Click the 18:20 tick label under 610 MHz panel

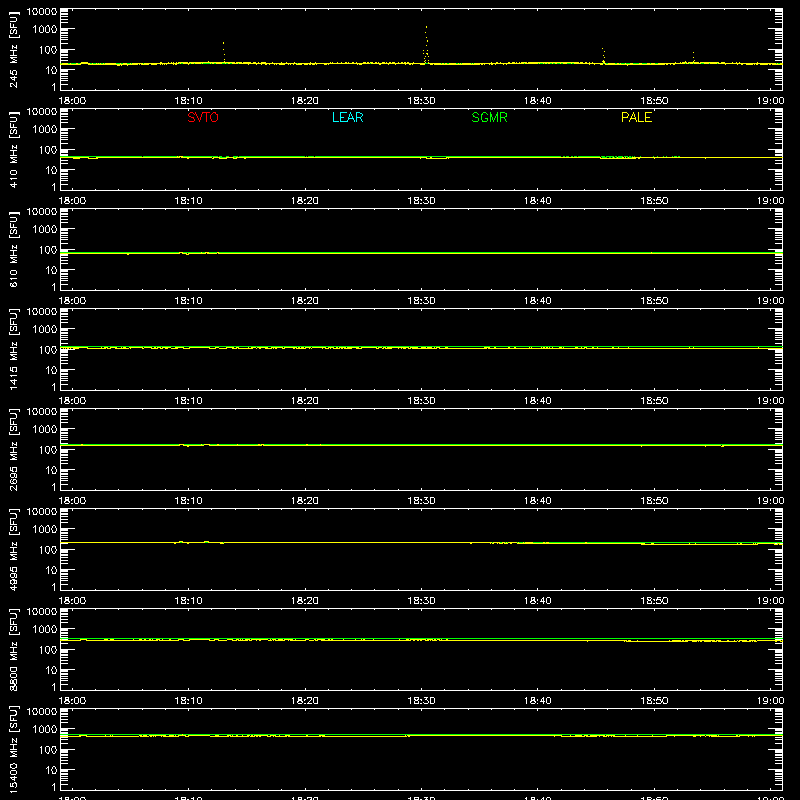pyautogui.click(x=305, y=301)
